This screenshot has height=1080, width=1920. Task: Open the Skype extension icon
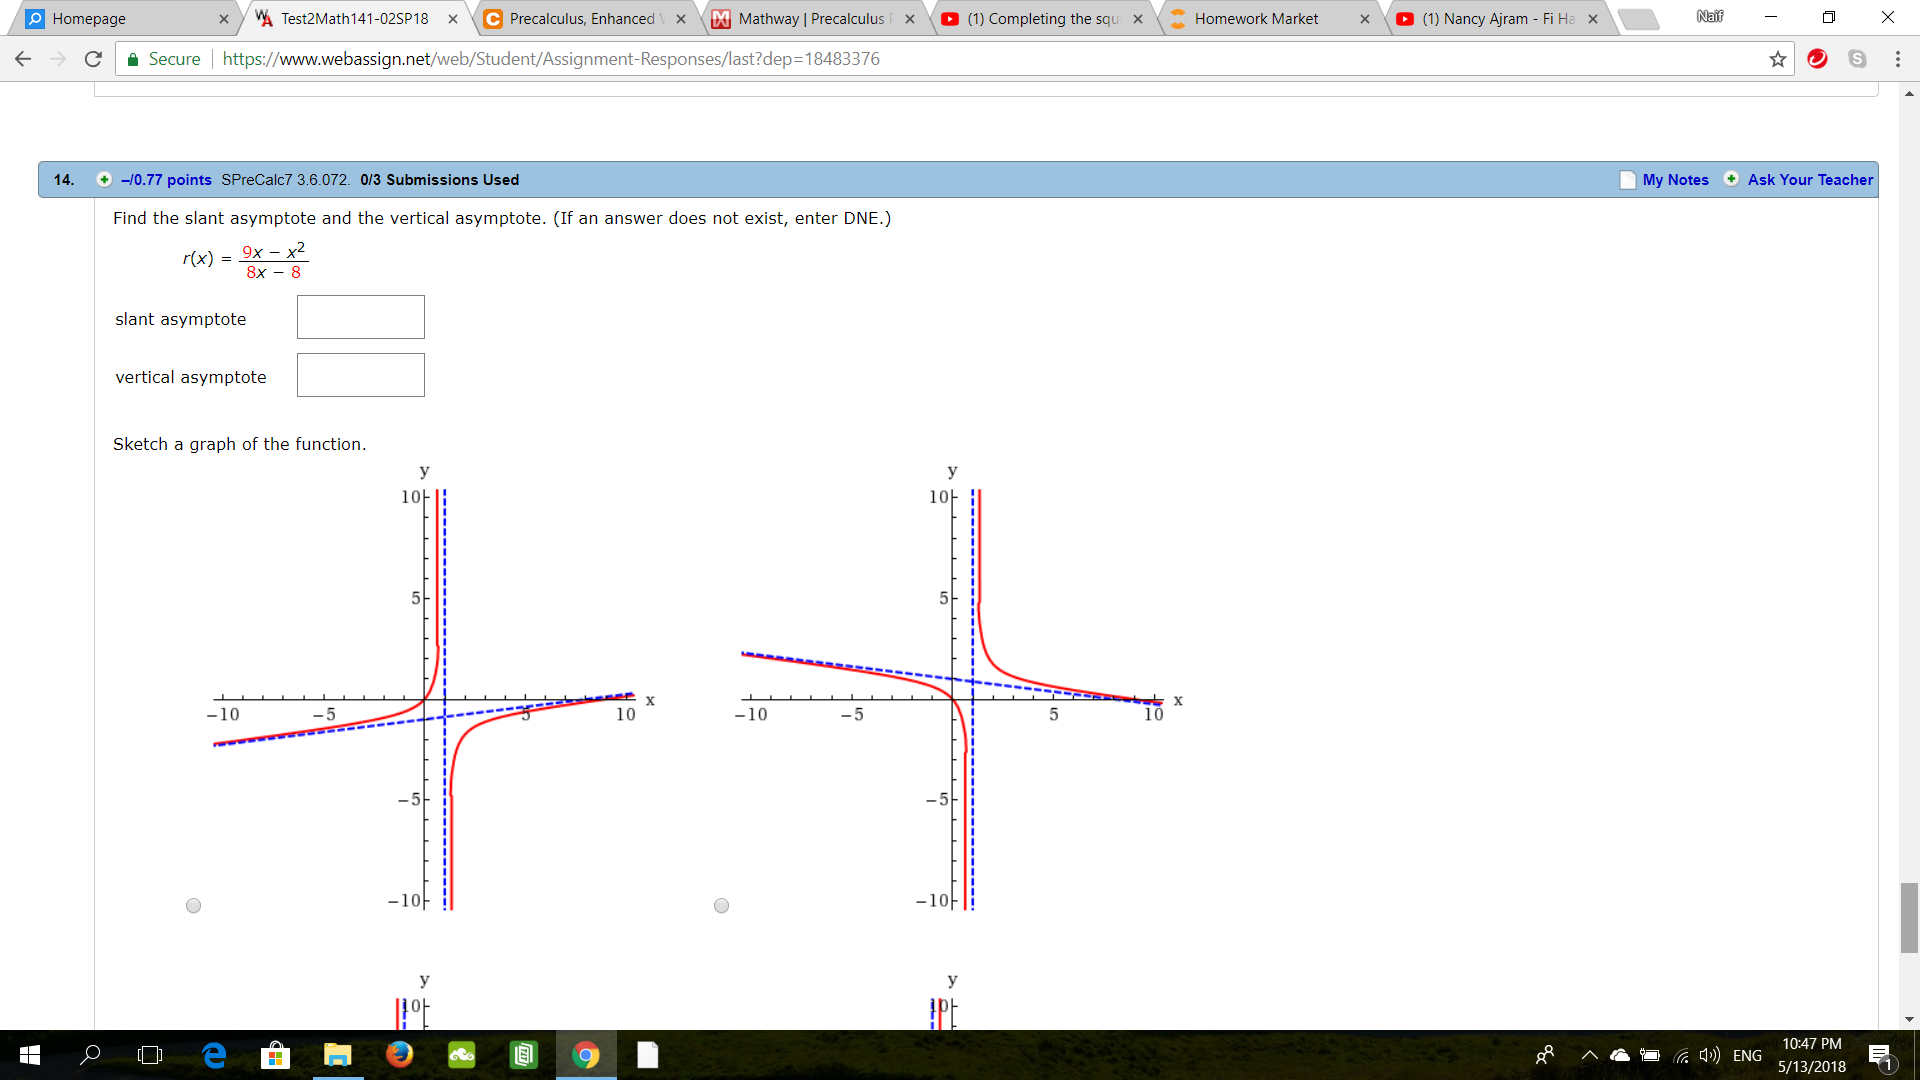click(x=1857, y=59)
